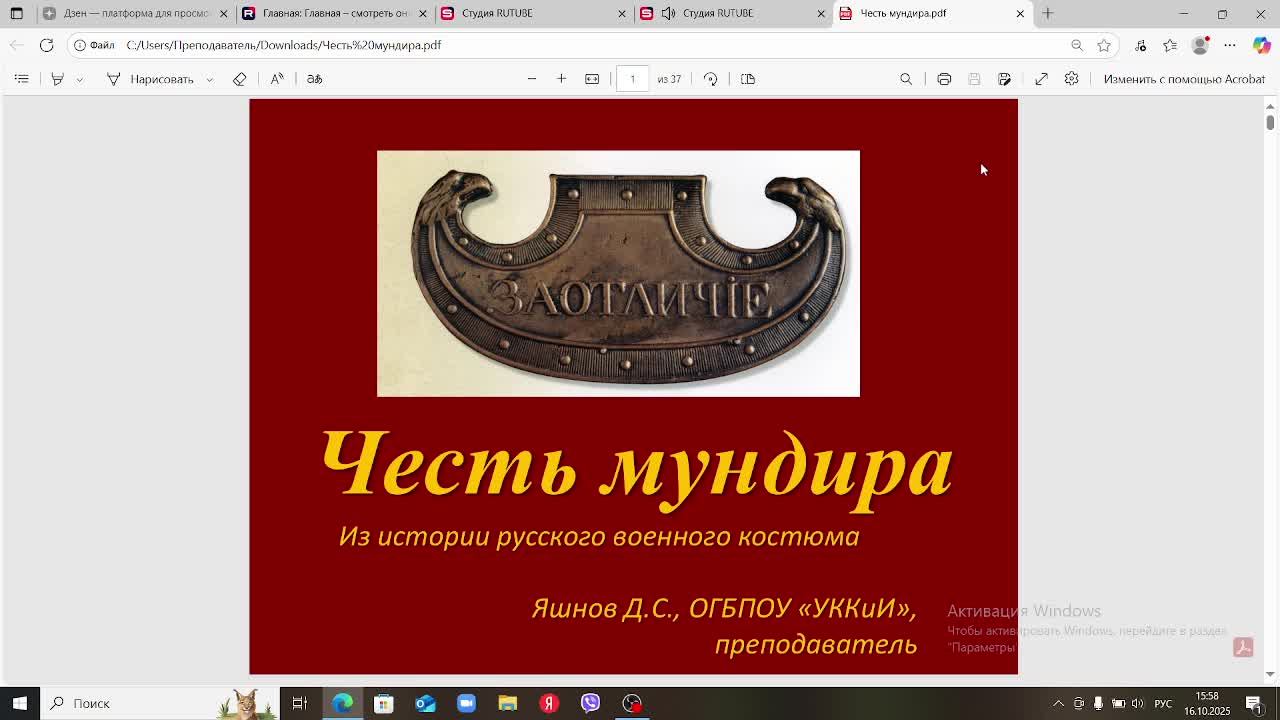Open Task View on taskbar
The width and height of the screenshot is (1280, 720).
[x=299, y=703]
